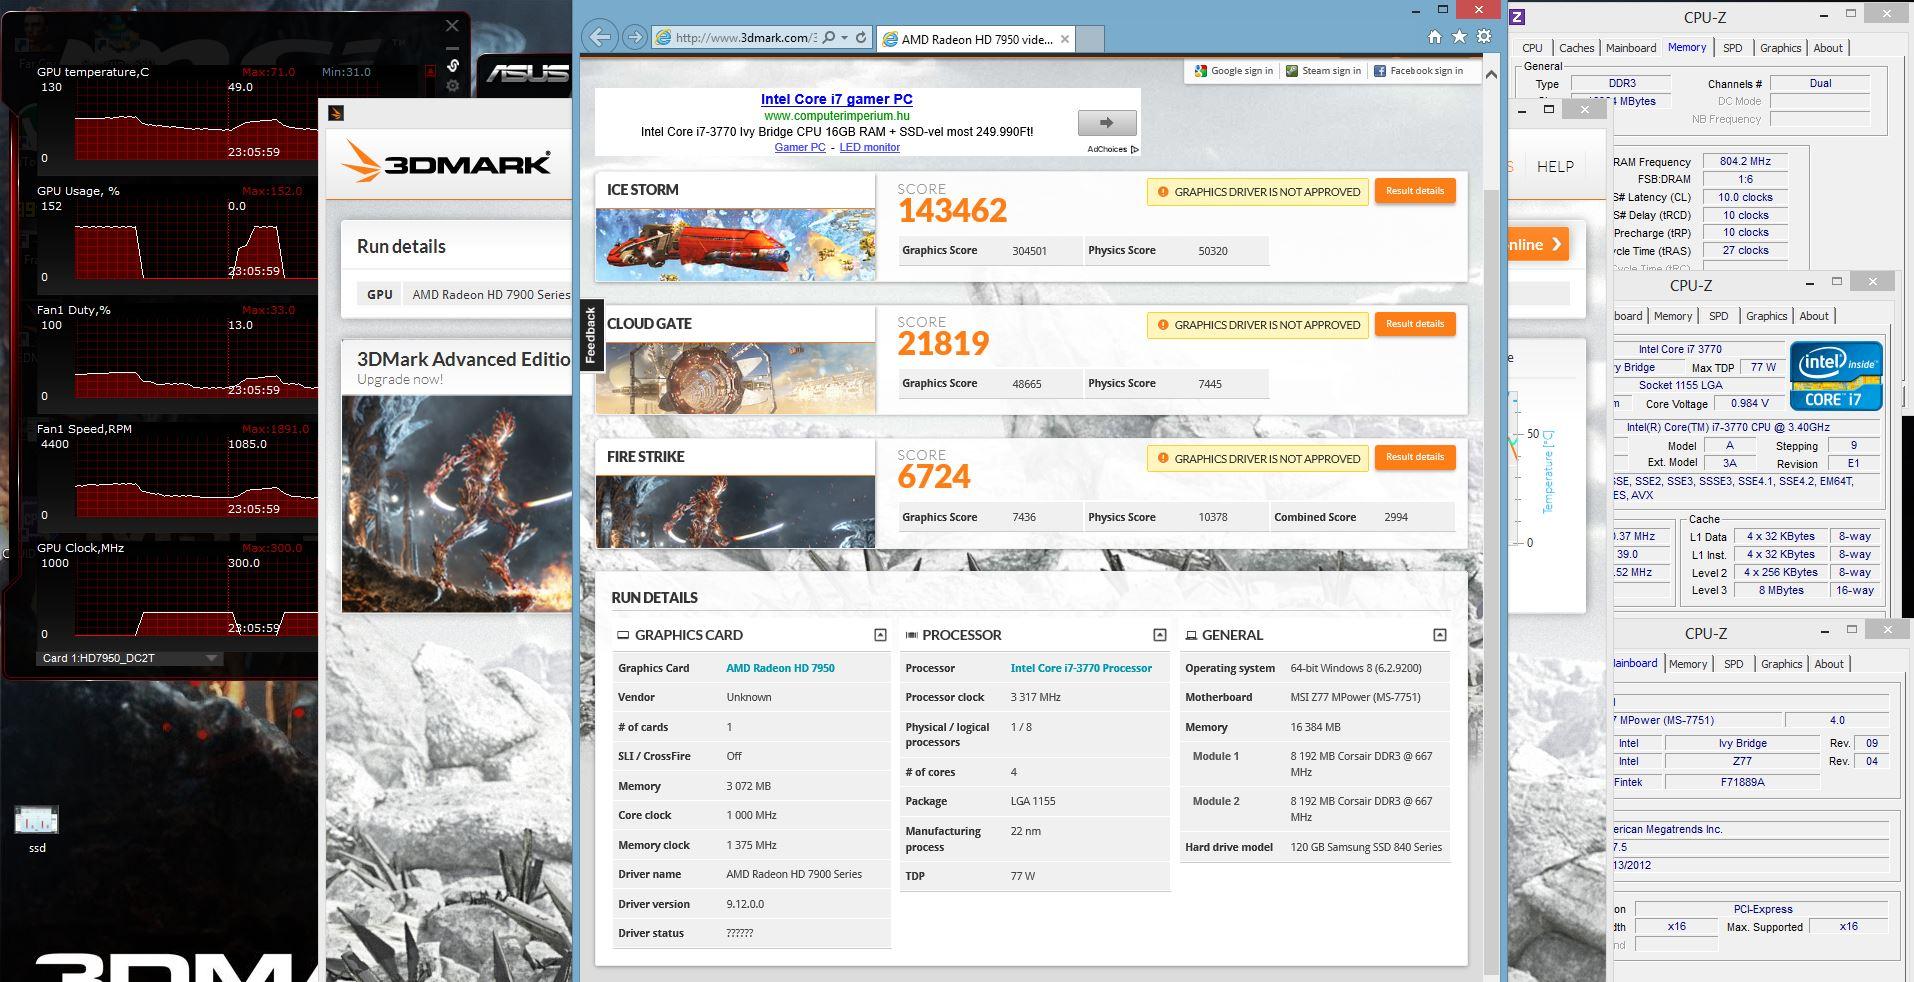1914x982 pixels.
Task: Open the AMD Radeon HD 7950 link
Action: (780, 668)
